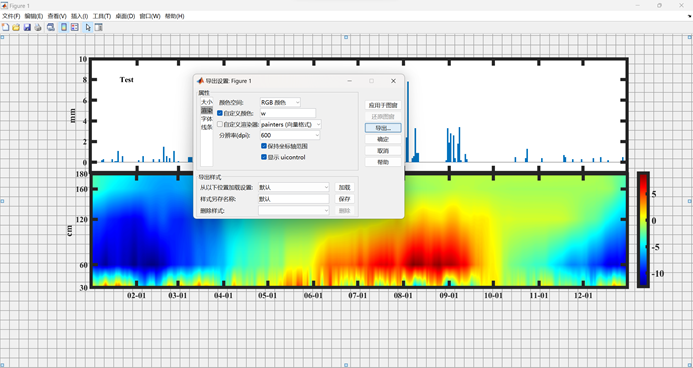Viewport: 693px width, 368px height.
Task: Click the Open File folder icon
Action: tap(16, 27)
